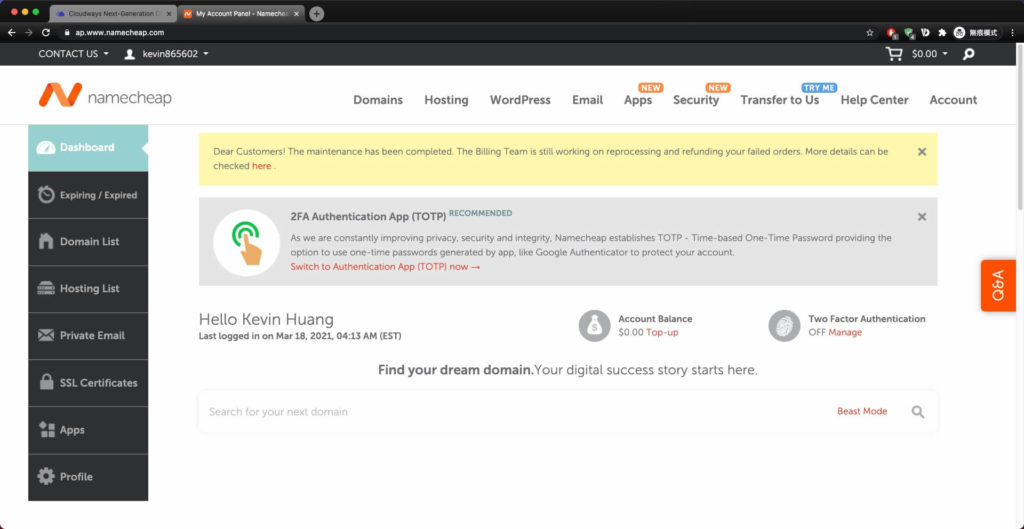Click the browser back arrow

pyautogui.click(x=12, y=32)
